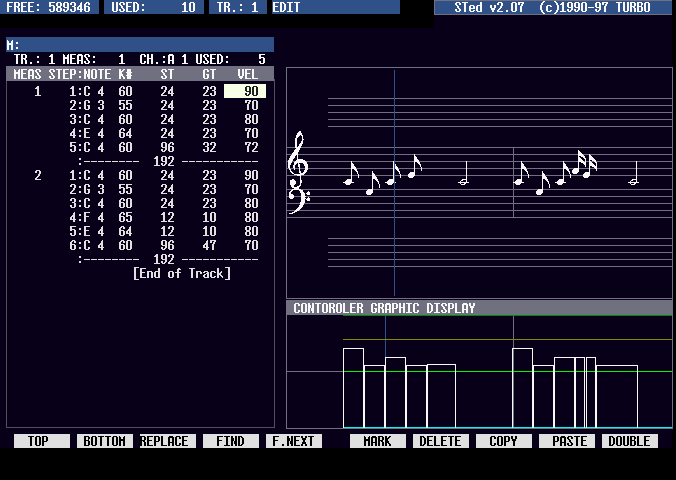Click measure 1 step 2 note G 3
676x480 pixels.
[x=87, y=105]
